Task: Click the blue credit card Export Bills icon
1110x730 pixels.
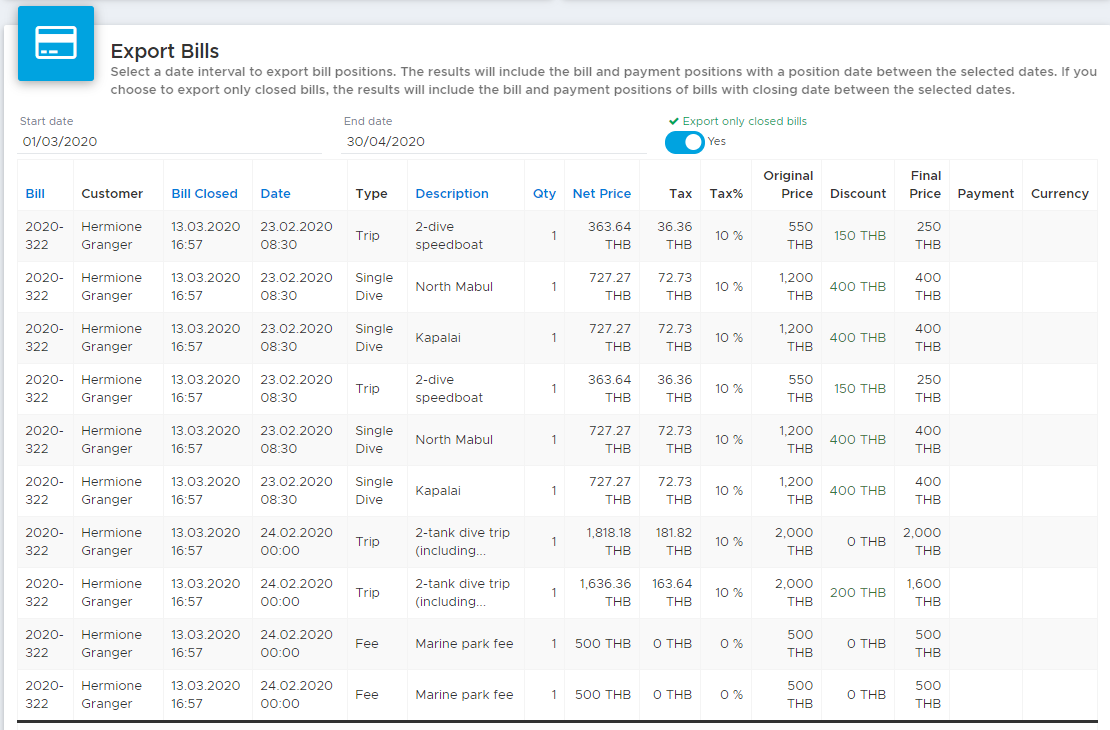Action: tap(56, 43)
